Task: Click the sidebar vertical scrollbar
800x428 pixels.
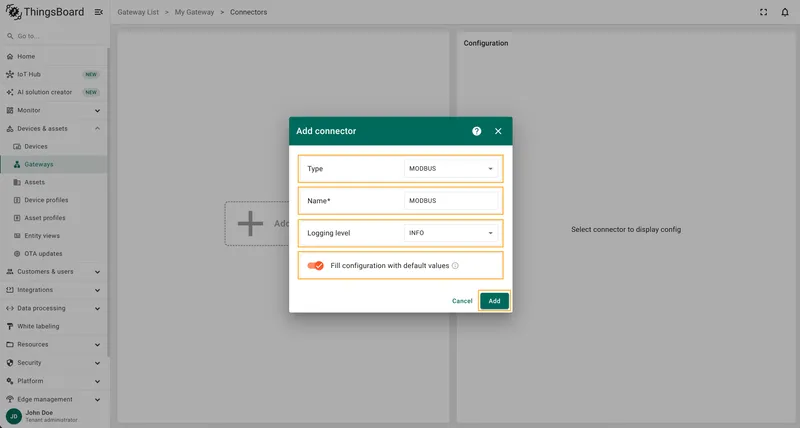Action: coord(108,202)
